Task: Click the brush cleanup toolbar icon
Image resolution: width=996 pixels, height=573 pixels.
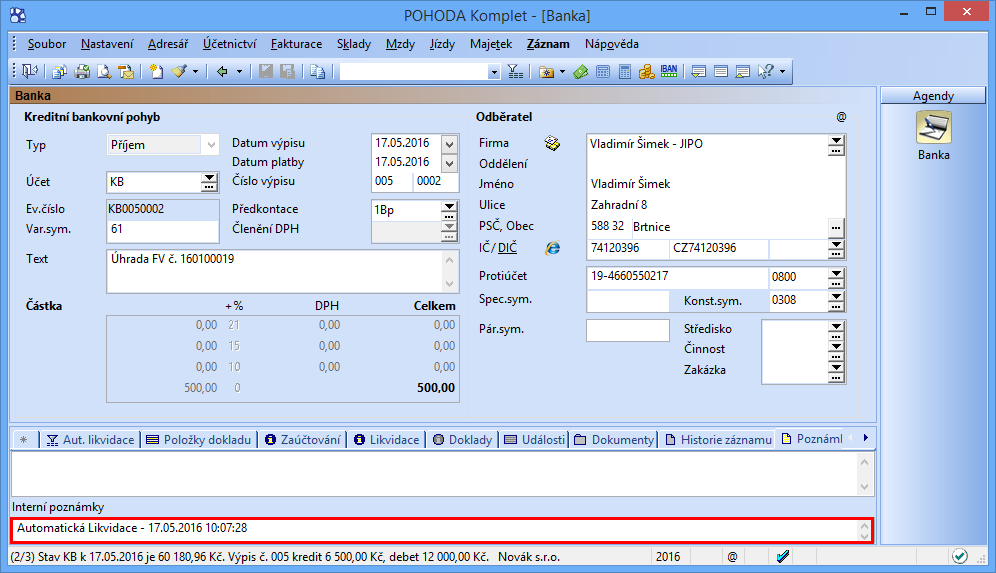Action: tap(180, 71)
